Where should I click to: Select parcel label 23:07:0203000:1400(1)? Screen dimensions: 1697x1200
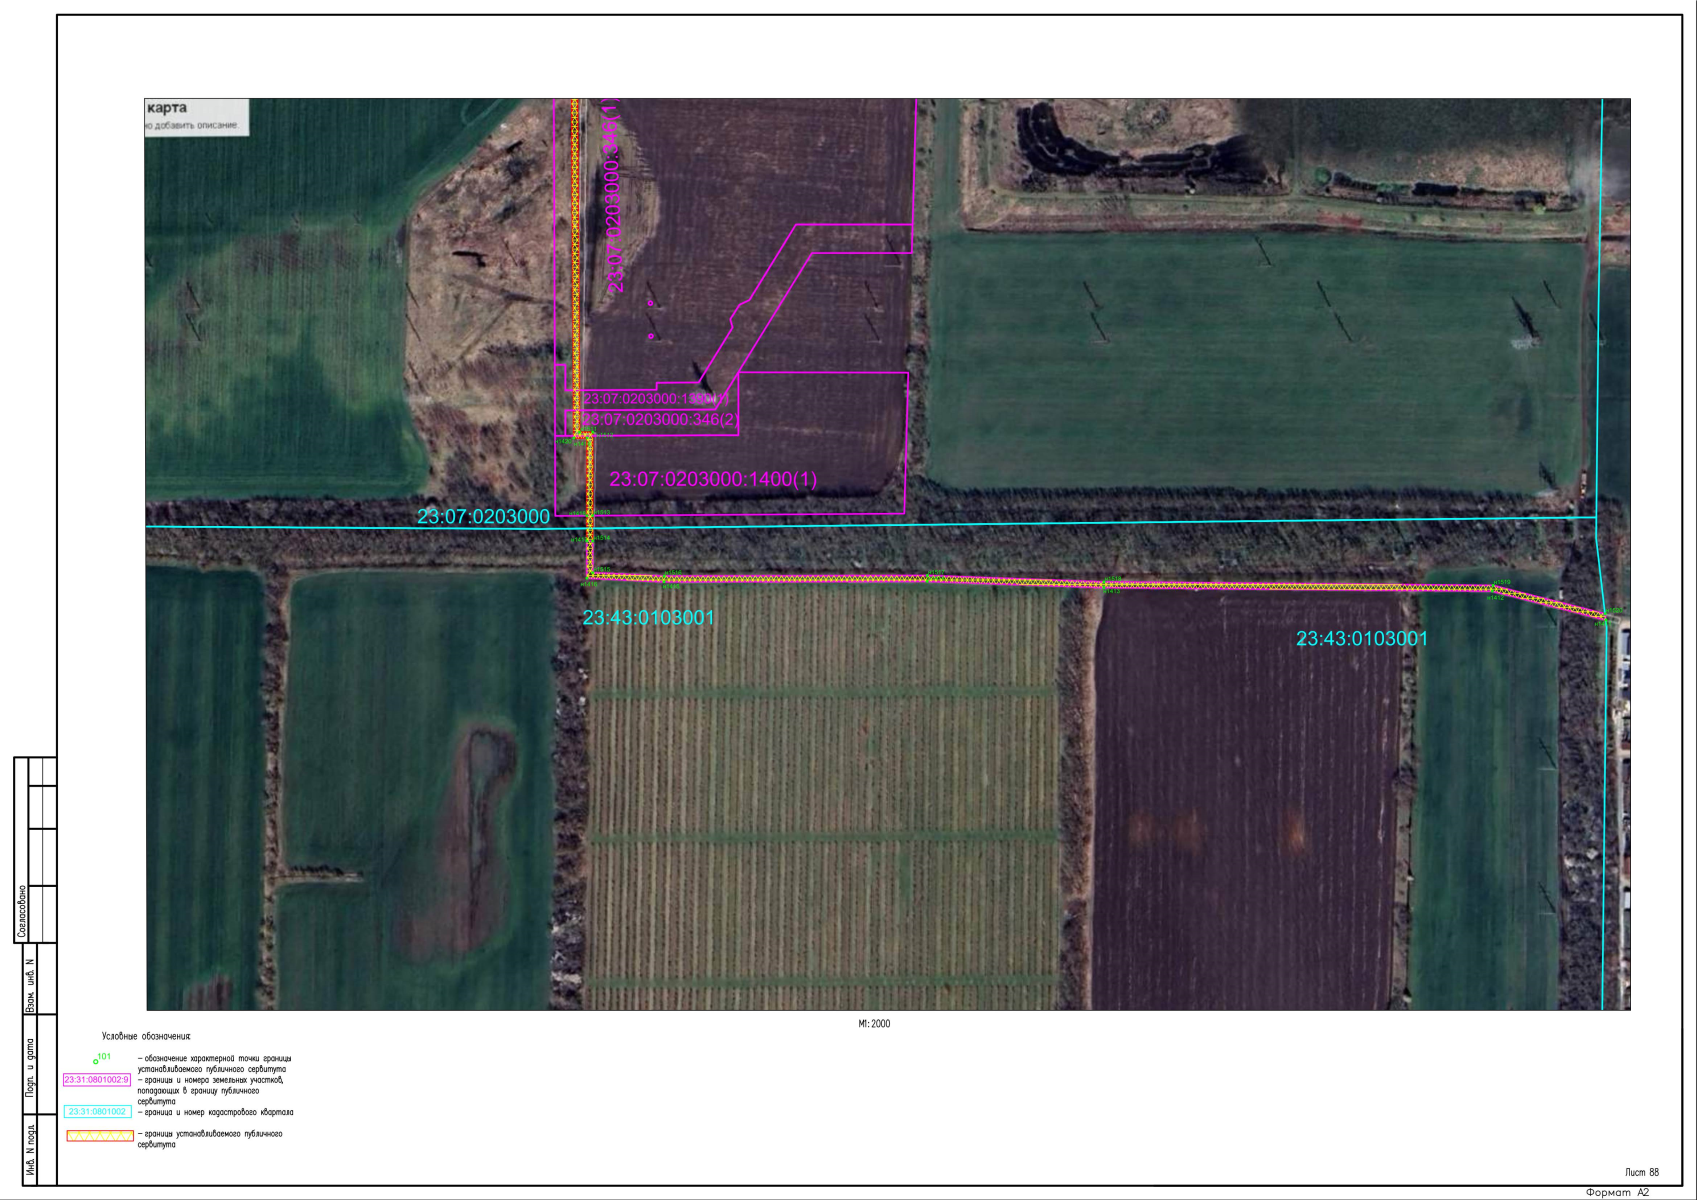click(713, 479)
